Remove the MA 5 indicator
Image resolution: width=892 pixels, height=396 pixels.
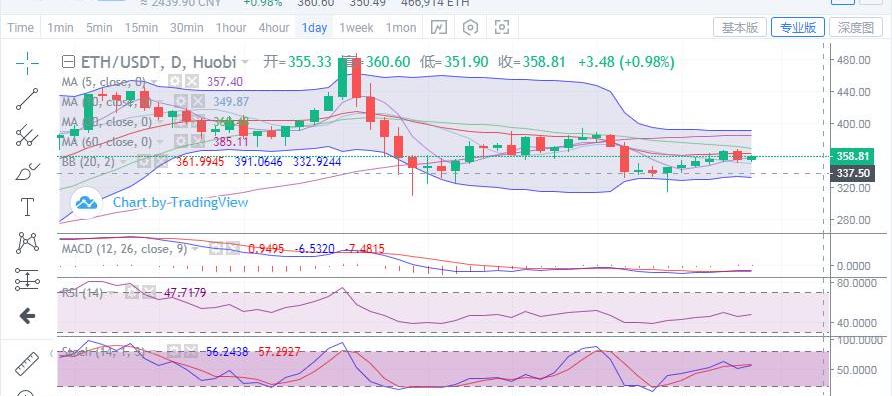click(192, 81)
